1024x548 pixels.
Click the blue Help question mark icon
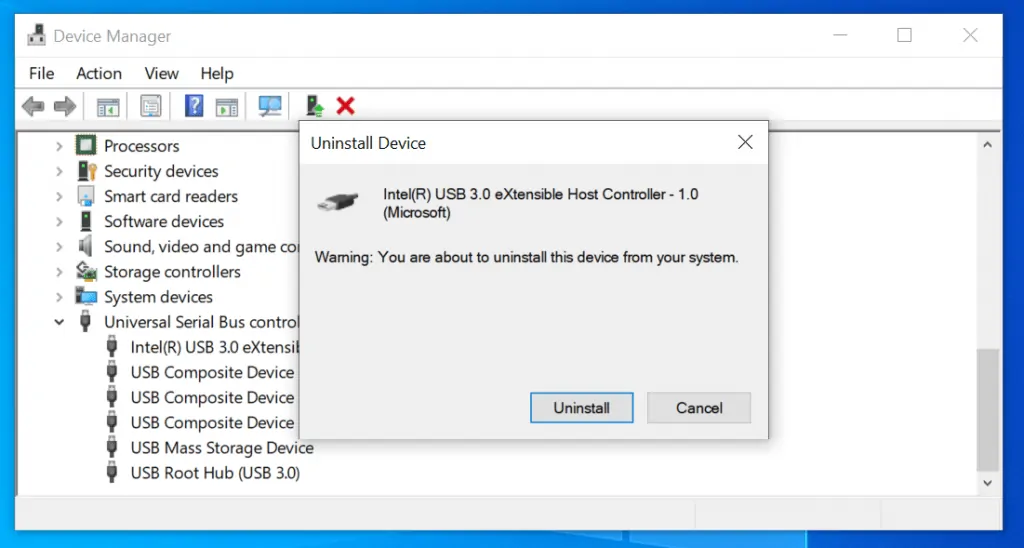(194, 106)
